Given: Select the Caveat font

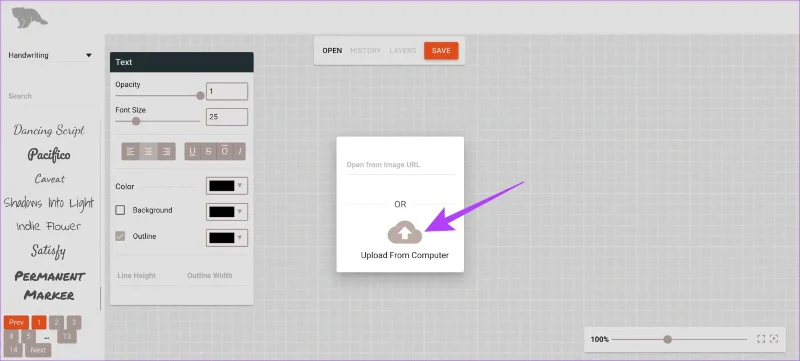Looking at the screenshot, I should click(x=49, y=179).
